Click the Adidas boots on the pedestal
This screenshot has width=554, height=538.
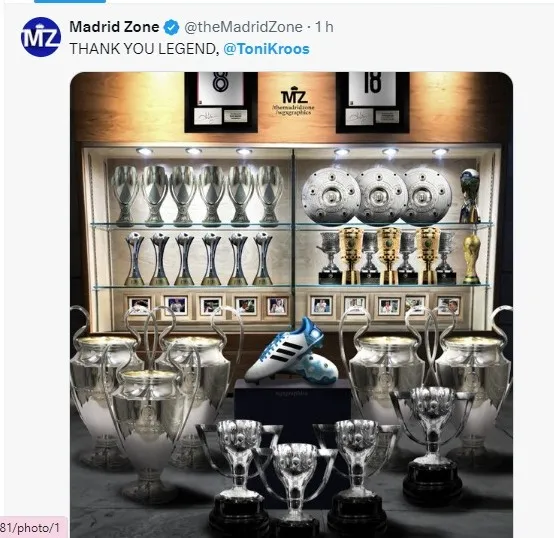coord(291,351)
